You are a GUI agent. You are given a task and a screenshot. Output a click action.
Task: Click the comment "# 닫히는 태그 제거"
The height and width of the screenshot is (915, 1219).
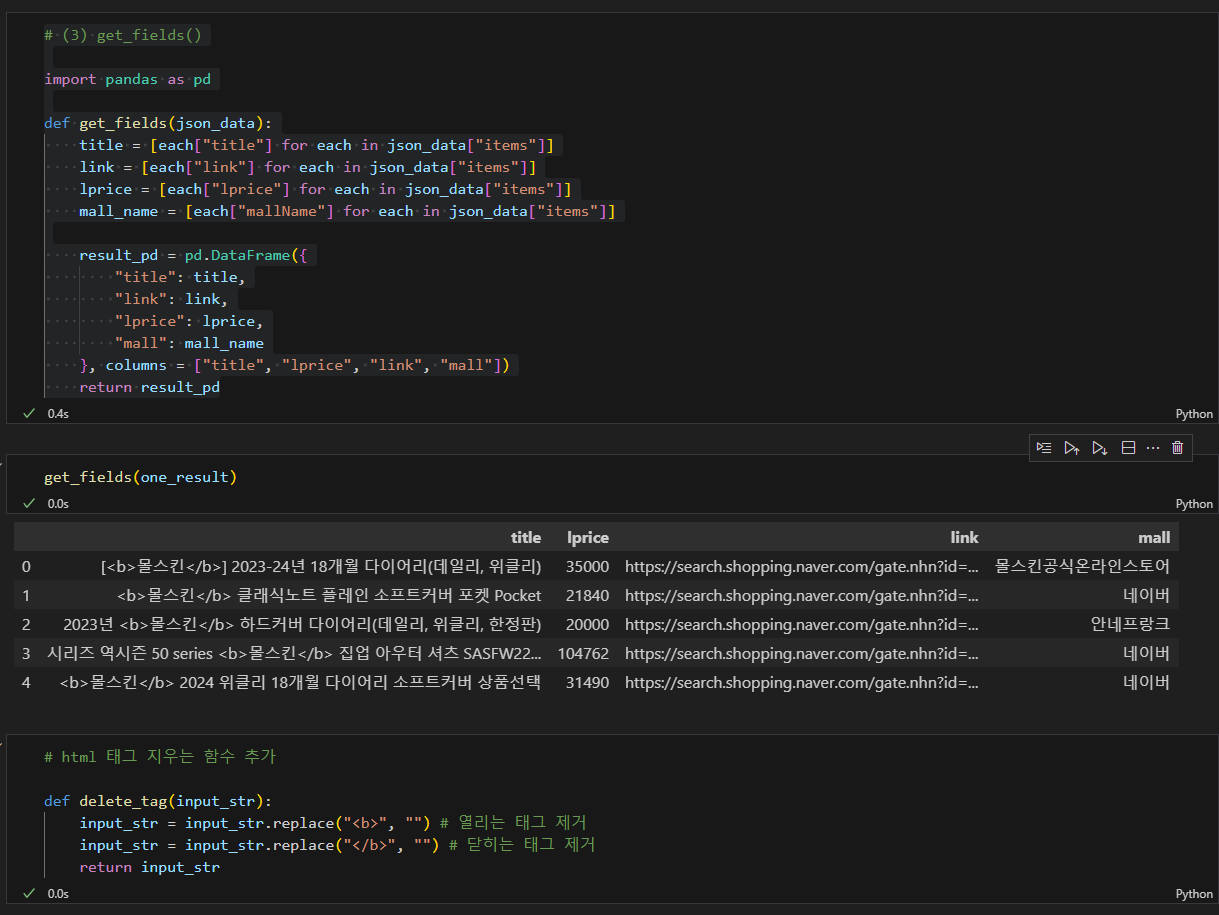click(x=522, y=845)
